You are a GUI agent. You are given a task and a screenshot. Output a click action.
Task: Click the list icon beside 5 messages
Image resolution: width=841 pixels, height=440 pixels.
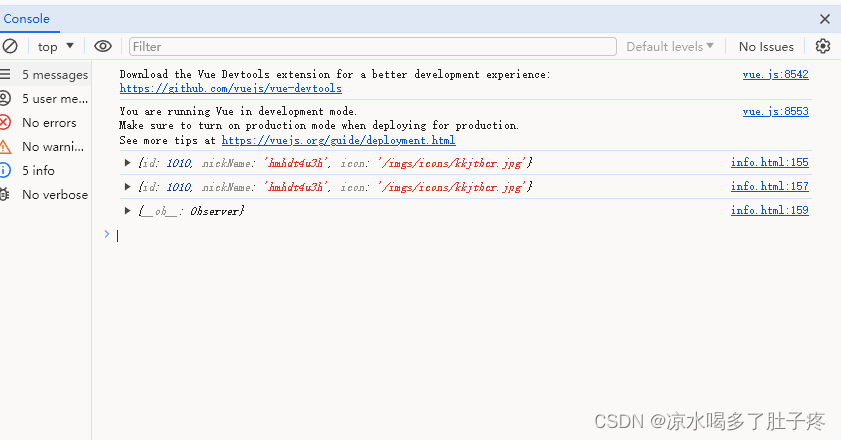tap(5, 74)
